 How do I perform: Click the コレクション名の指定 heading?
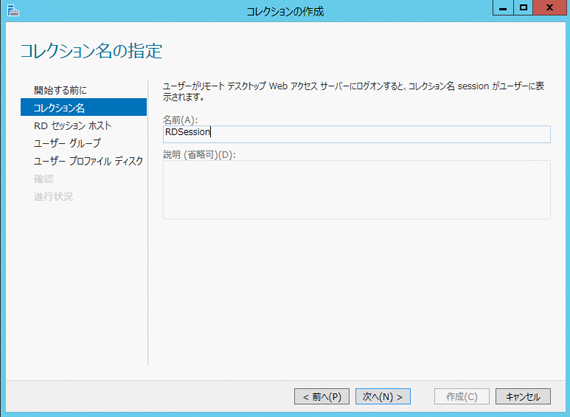coord(91,51)
